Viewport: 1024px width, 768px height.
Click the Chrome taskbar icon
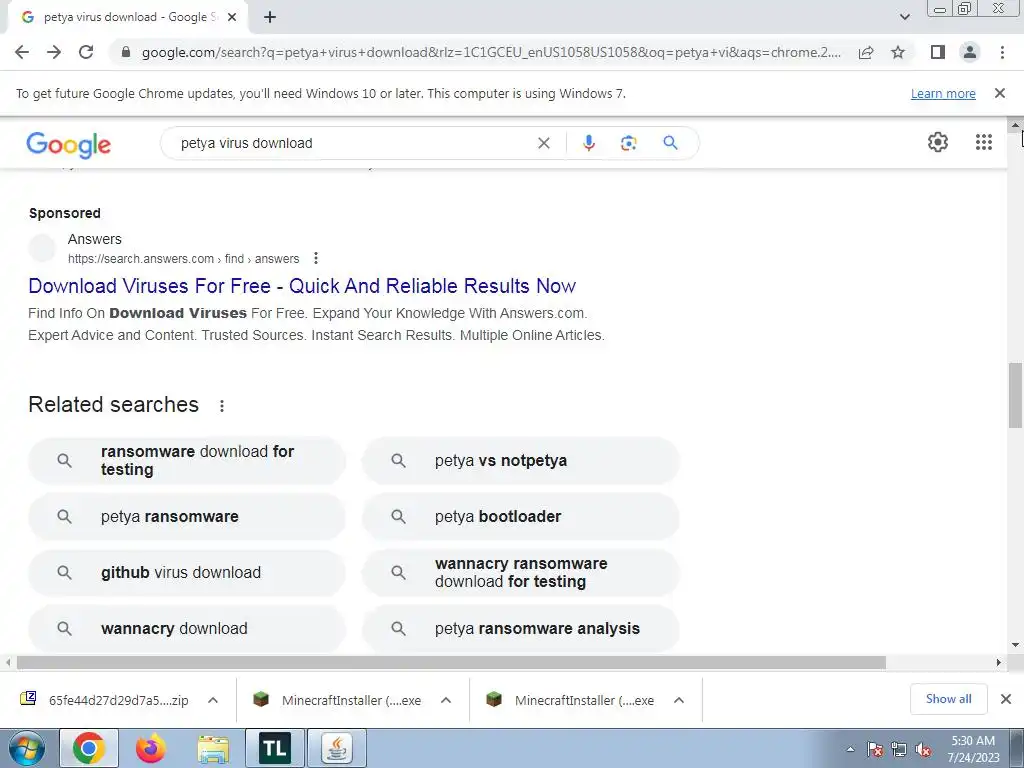tap(89, 748)
